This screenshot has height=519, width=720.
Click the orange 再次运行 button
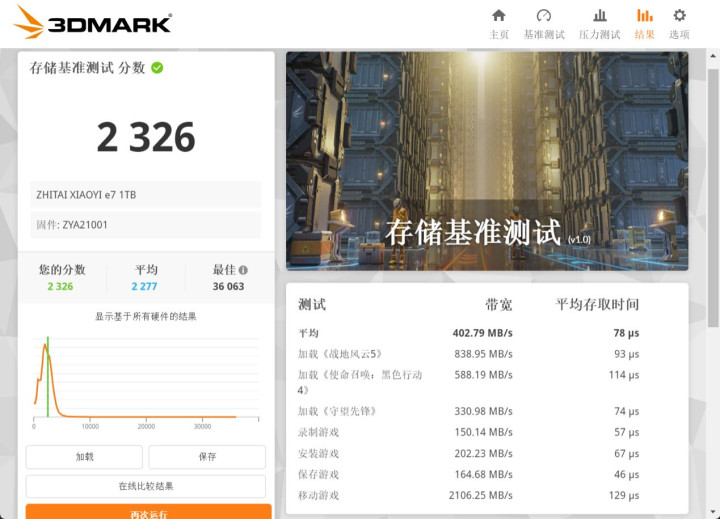coord(148,512)
